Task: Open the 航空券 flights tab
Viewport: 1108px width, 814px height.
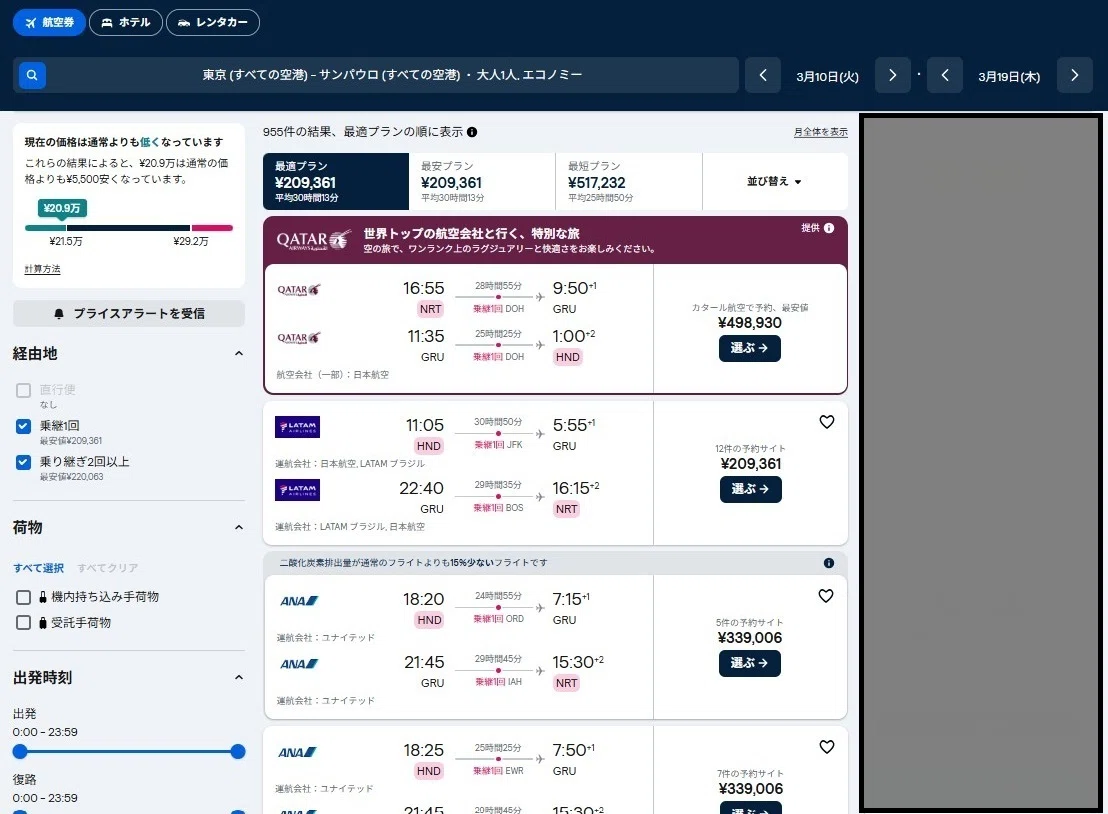Action: 49,23
